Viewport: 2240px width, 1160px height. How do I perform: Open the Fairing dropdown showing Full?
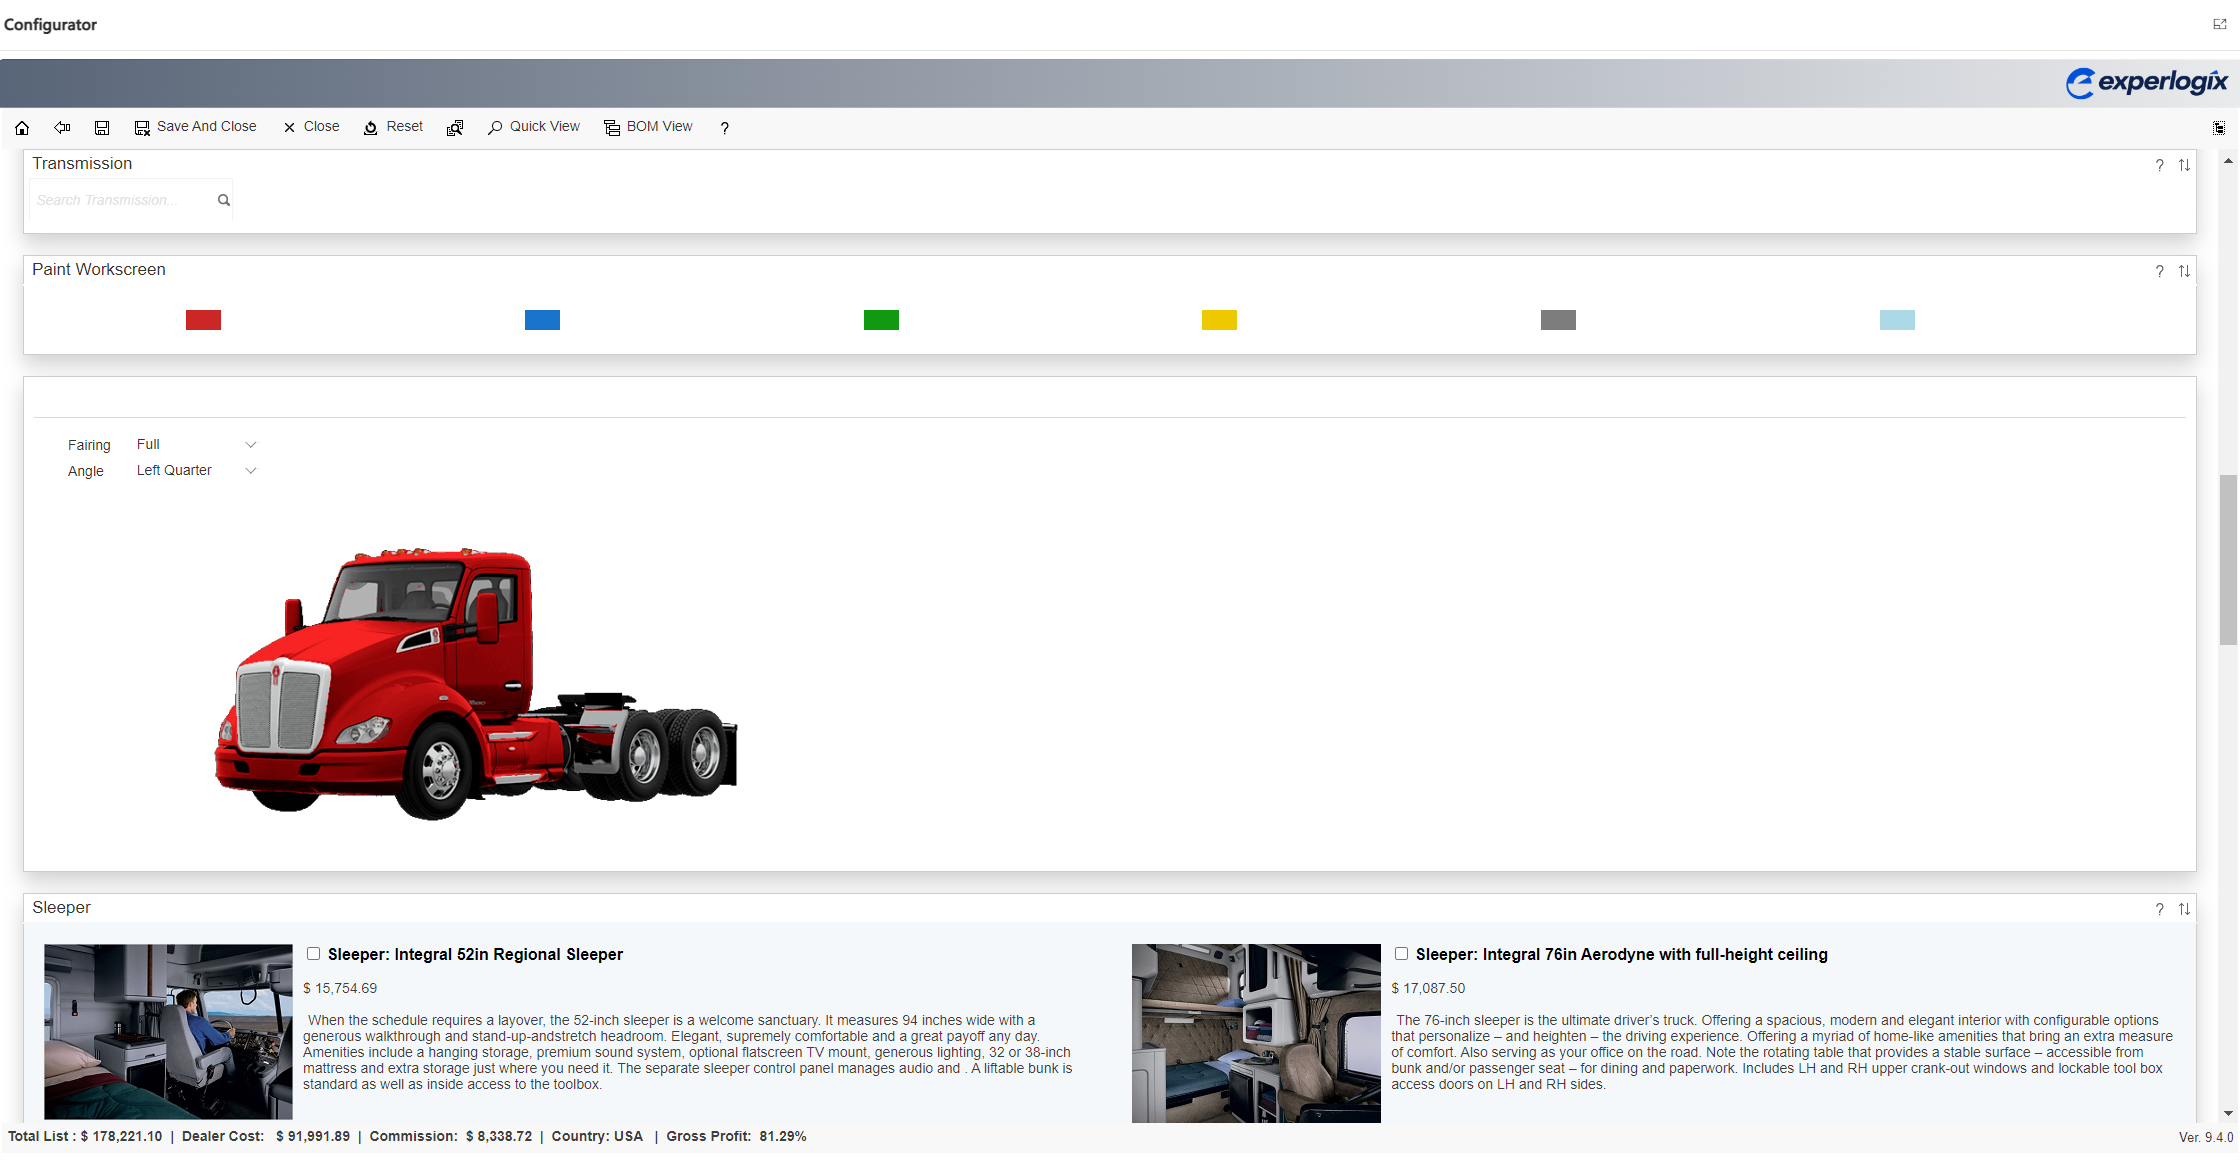tap(250, 444)
